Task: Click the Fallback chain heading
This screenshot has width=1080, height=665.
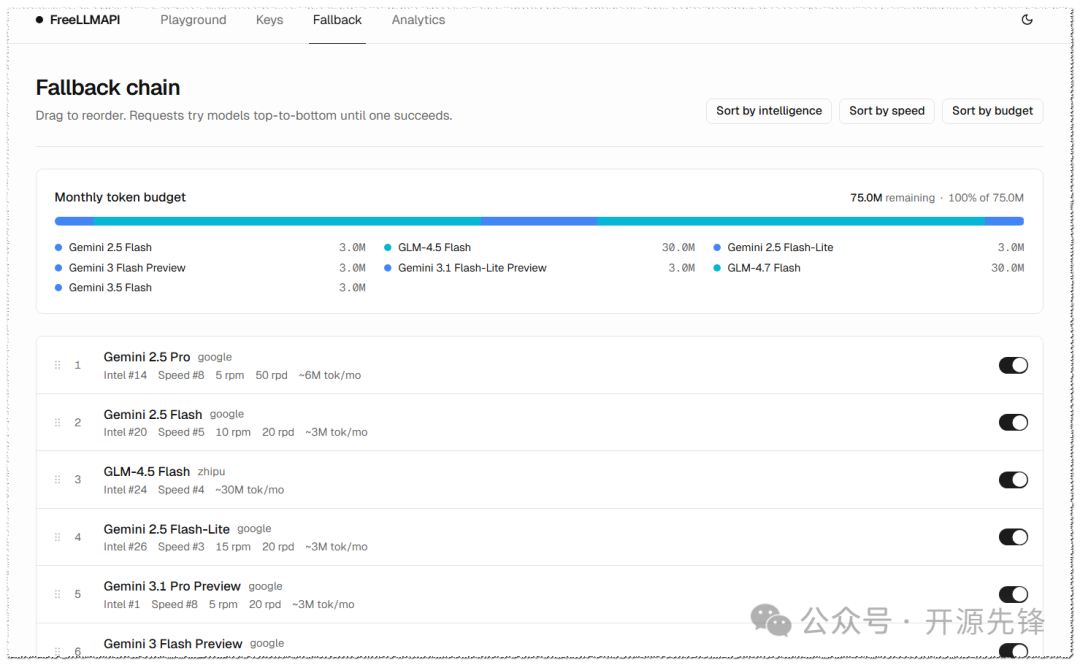Action: point(107,88)
